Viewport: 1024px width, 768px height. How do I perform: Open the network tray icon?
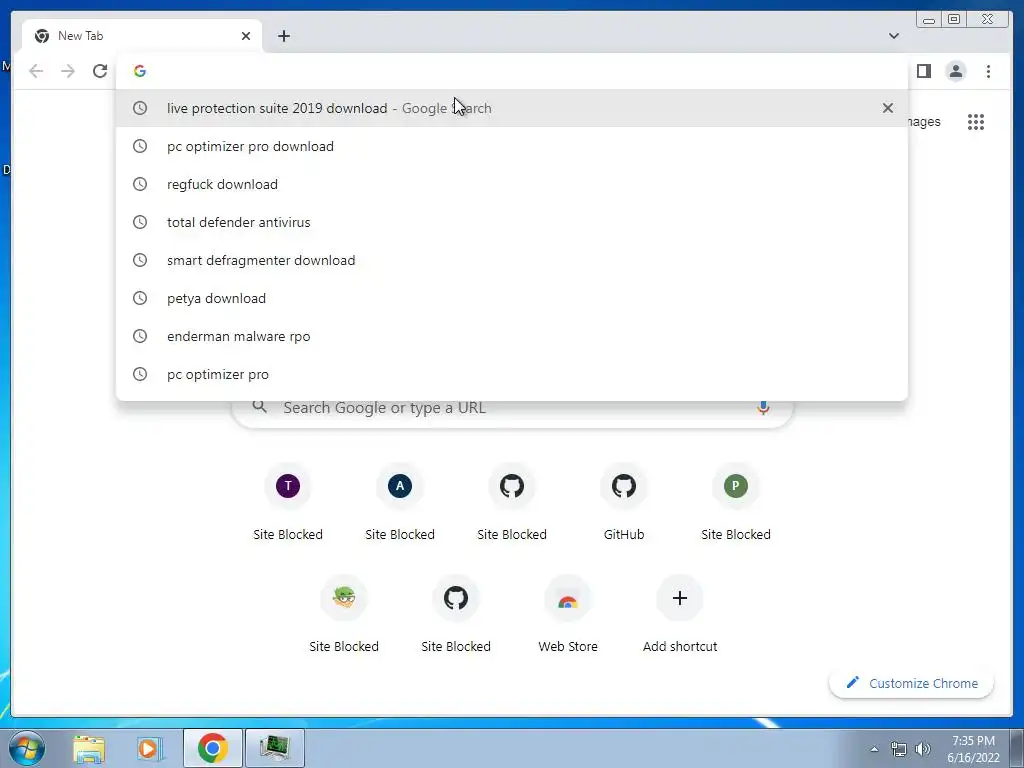pos(899,749)
